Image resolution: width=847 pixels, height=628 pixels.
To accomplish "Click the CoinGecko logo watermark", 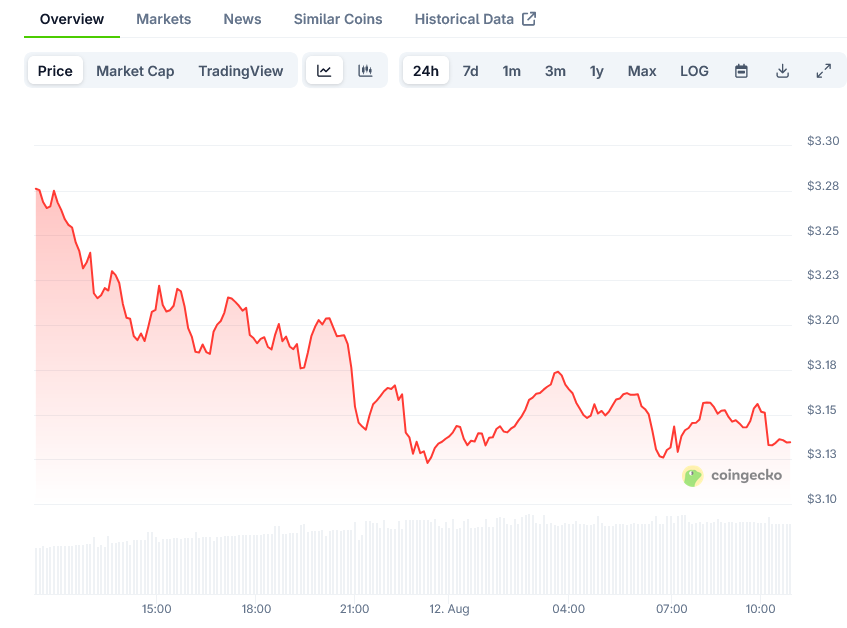I will point(733,476).
